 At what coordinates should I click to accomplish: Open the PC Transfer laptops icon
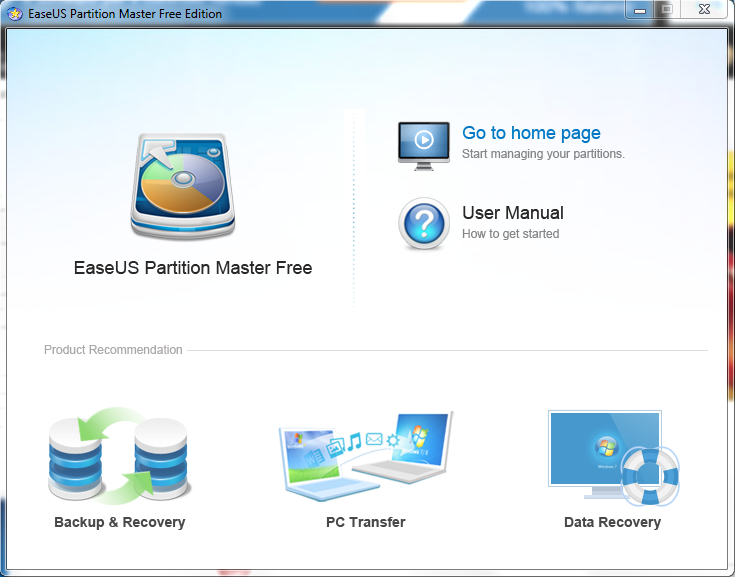tap(366, 456)
